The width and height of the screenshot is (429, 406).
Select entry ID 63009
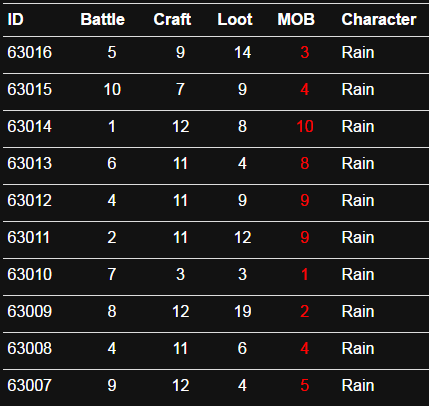pyautogui.click(x=30, y=311)
